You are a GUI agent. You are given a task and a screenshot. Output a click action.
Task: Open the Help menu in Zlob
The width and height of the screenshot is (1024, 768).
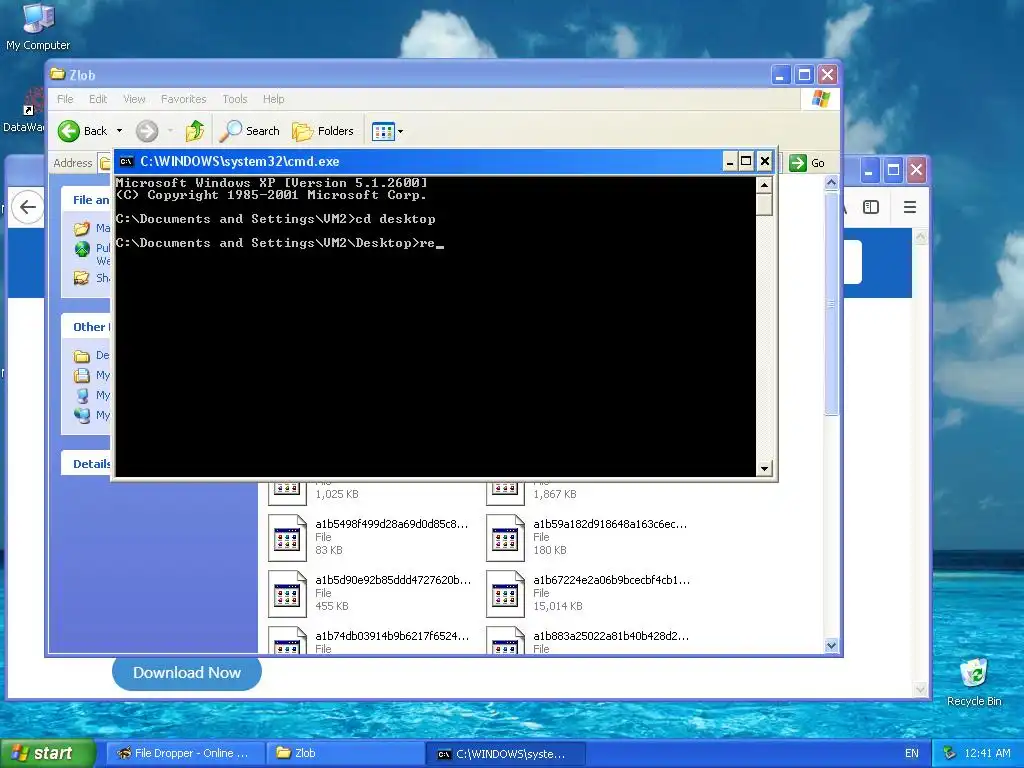(274, 99)
